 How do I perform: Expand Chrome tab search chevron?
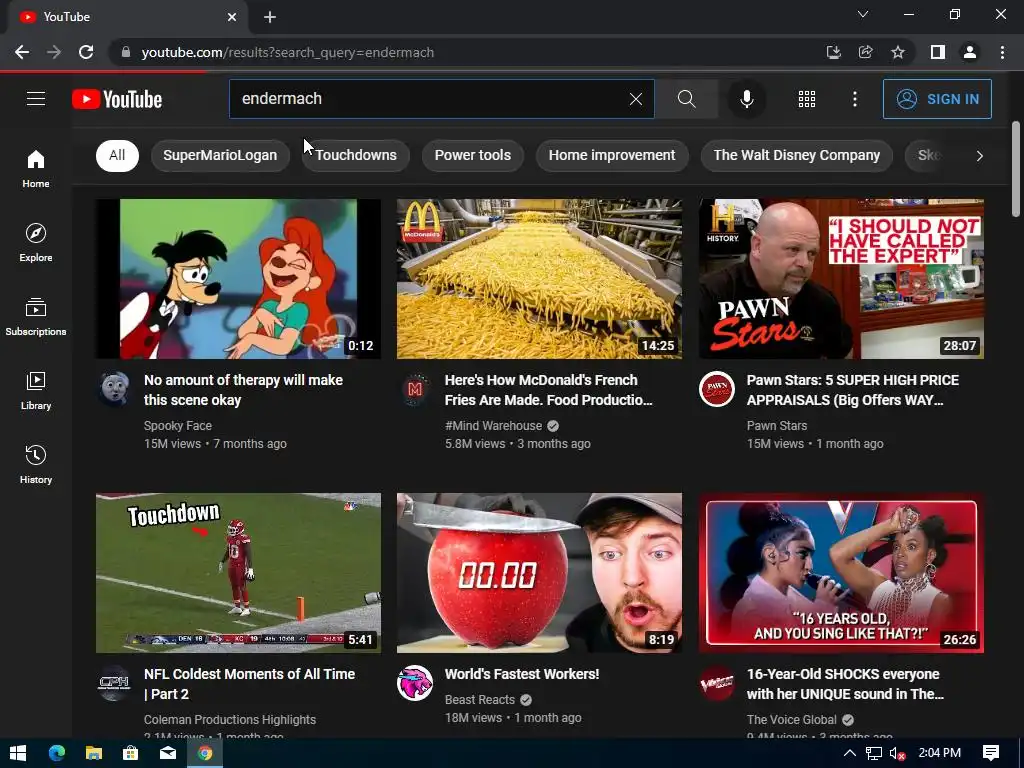coord(863,14)
